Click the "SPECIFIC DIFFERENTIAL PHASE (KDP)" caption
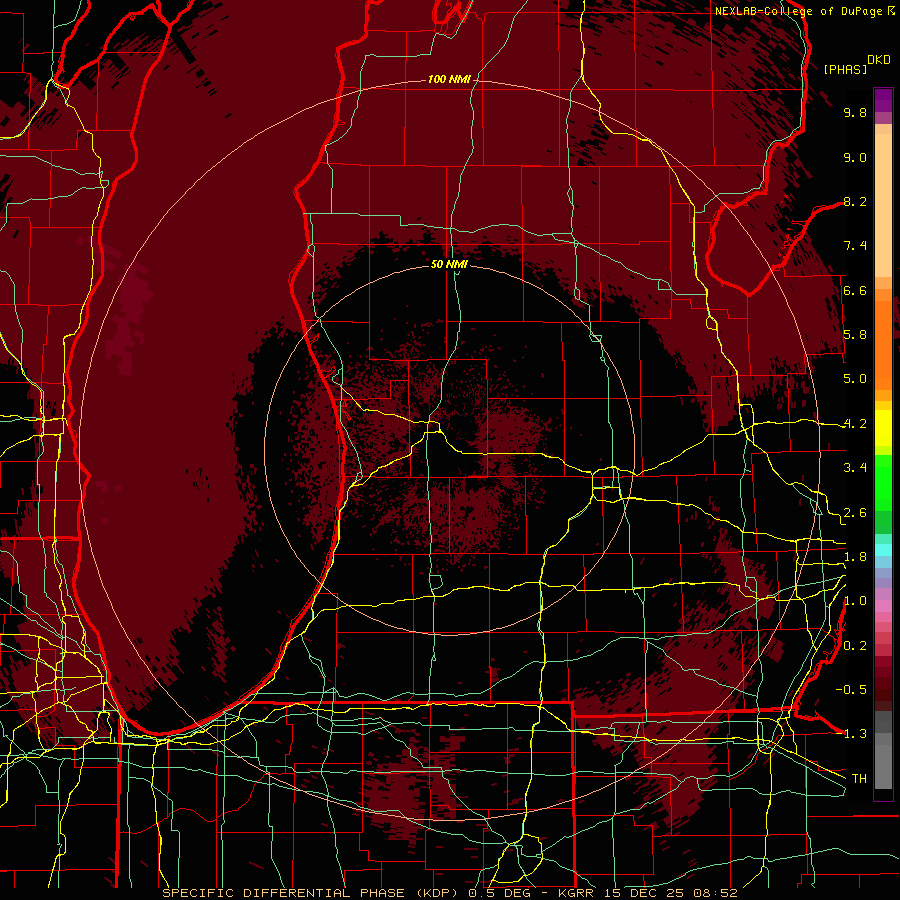Screen dimensions: 900x900 pos(312,893)
